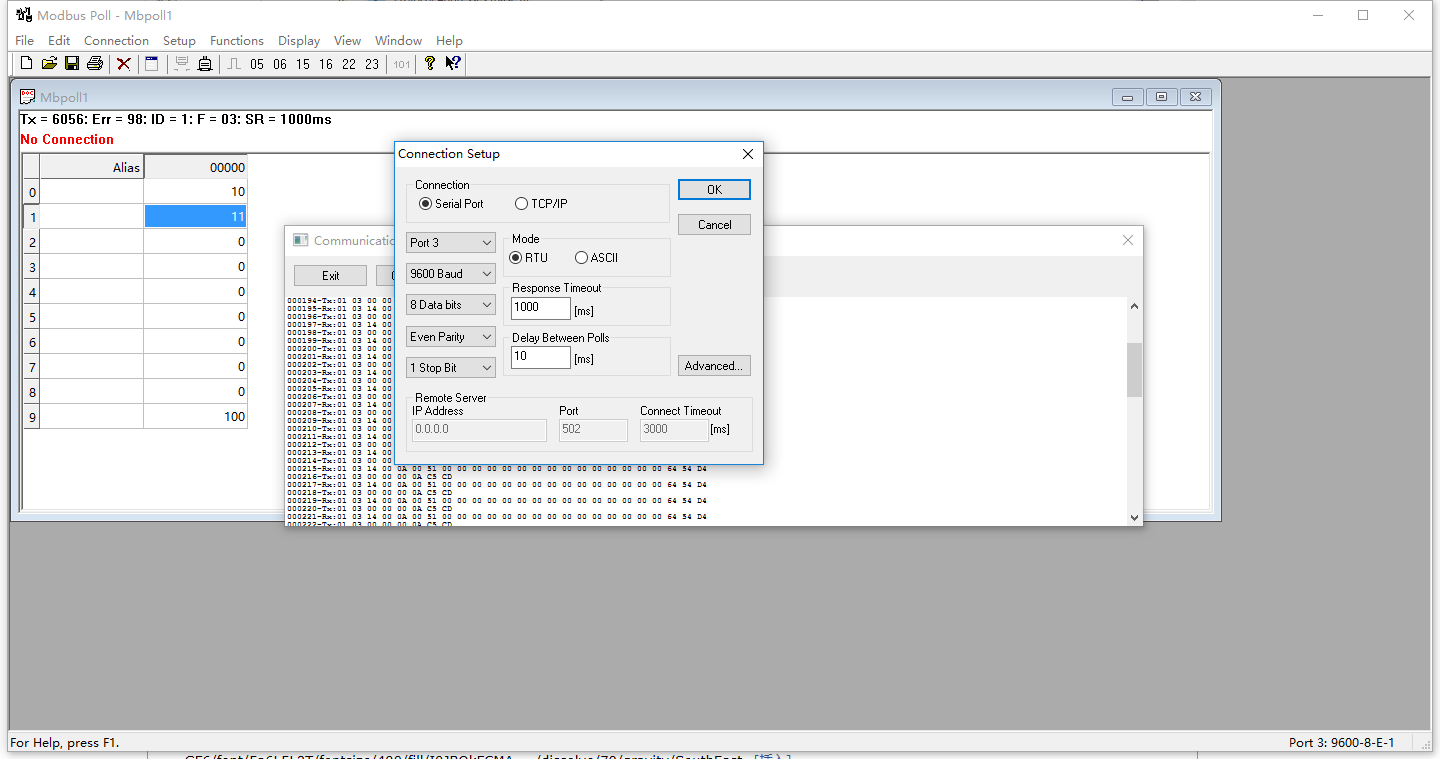Image resolution: width=1440 pixels, height=759 pixels.
Task: Close the Communication window with its X
Action: (1128, 240)
